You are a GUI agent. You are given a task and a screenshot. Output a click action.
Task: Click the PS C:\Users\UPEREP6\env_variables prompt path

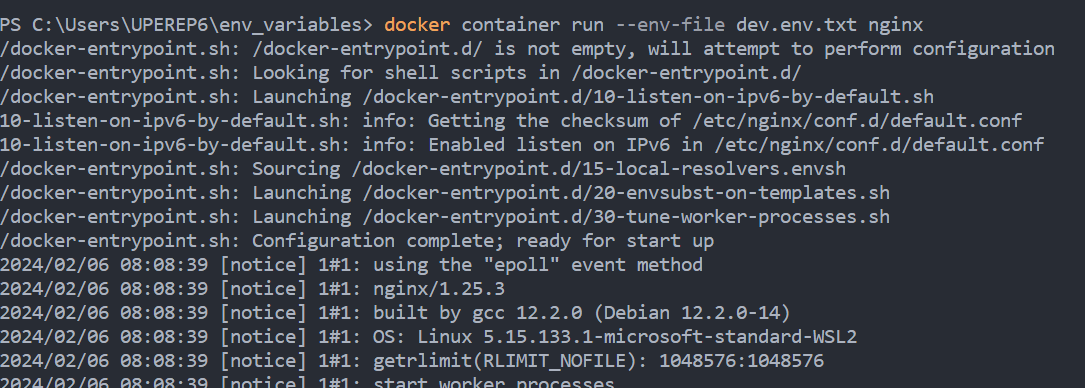pos(186,25)
